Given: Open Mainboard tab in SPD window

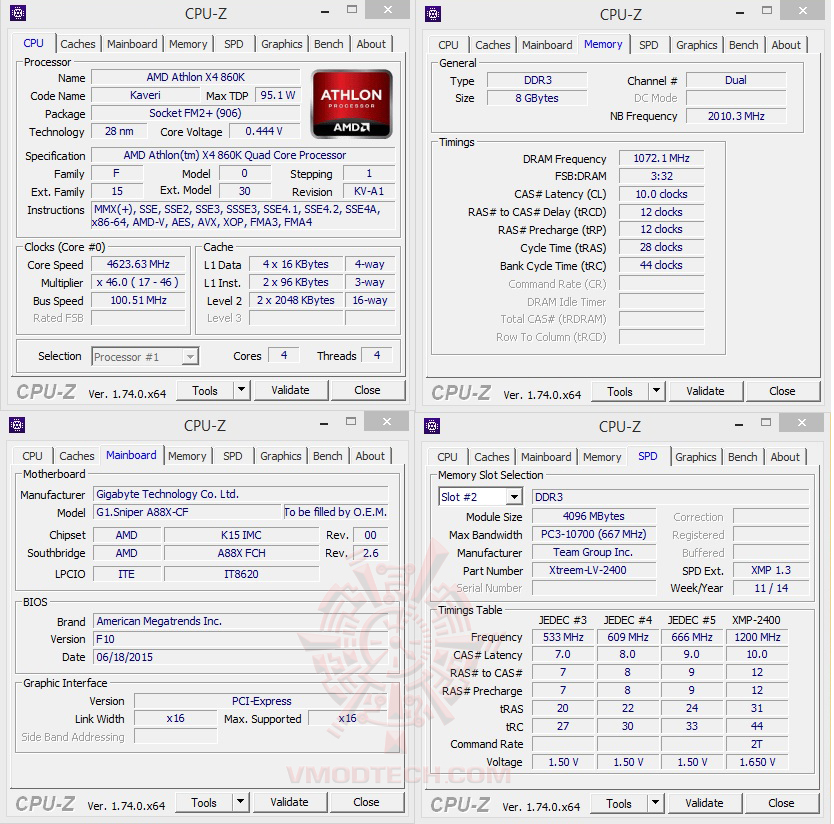Looking at the screenshot, I should (546, 457).
